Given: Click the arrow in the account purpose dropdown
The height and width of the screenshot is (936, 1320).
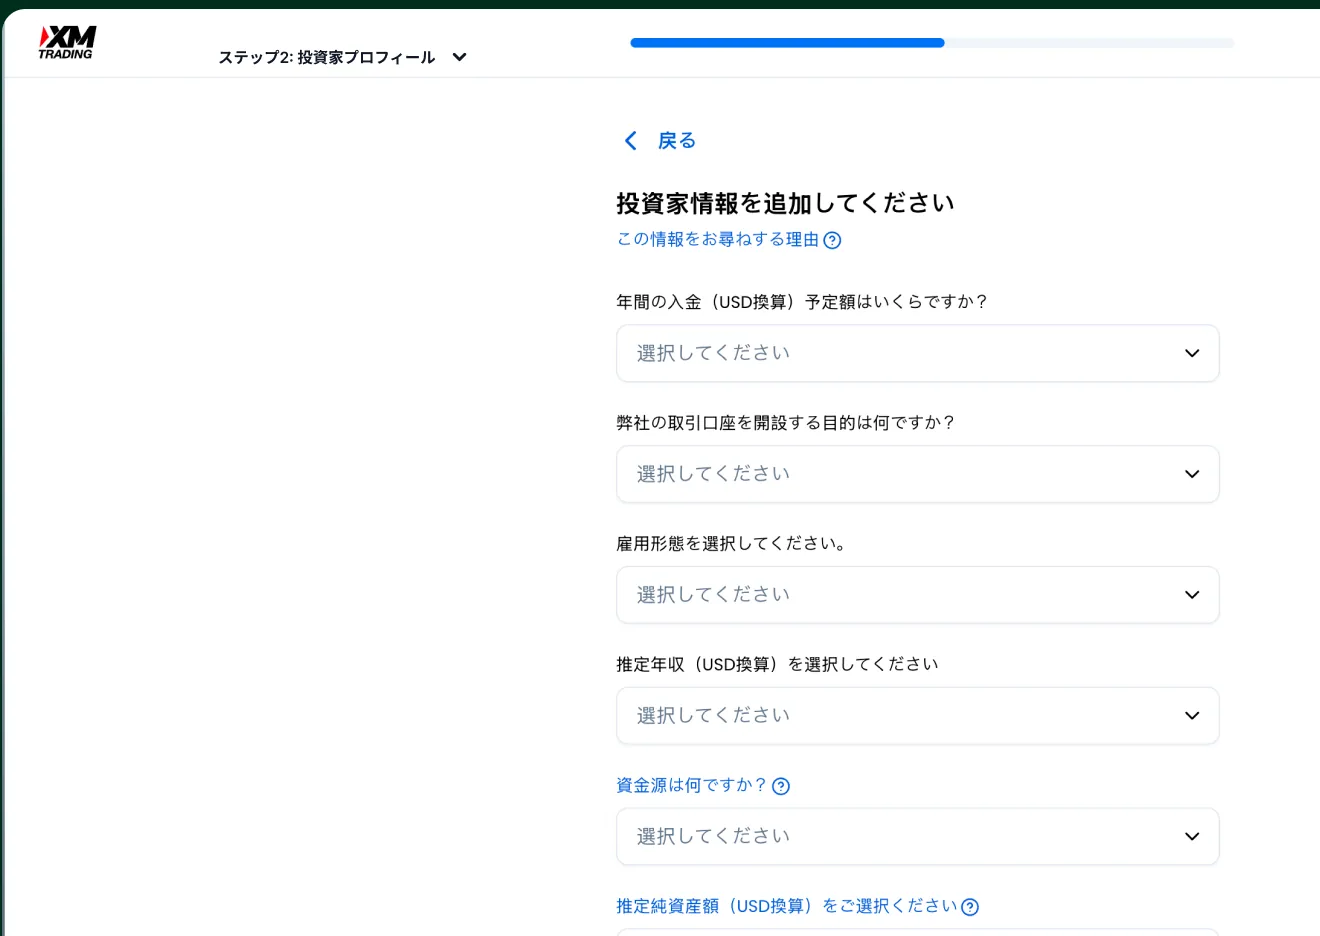Looking at the screenshot, I should click(x=1192, y=474).
